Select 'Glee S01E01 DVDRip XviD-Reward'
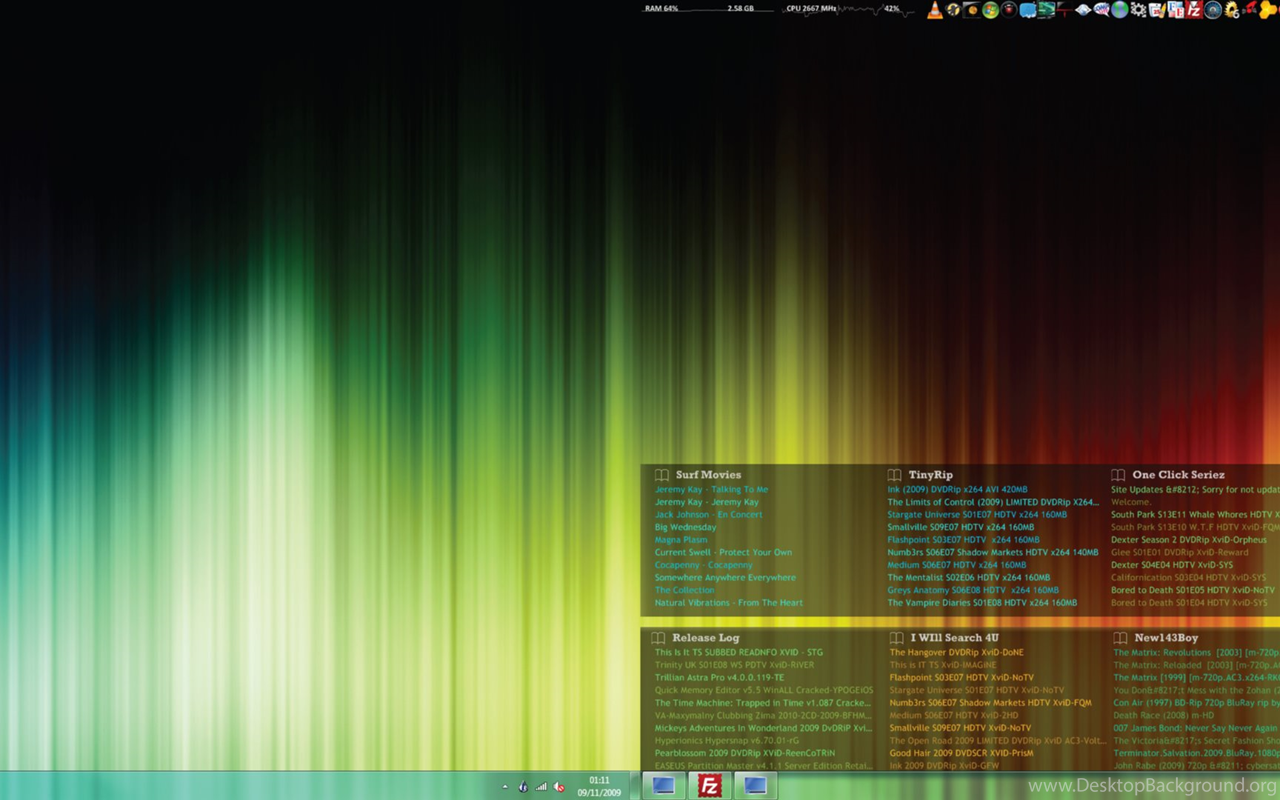The image size is (1280, 800). click(x=1180, y=553)
